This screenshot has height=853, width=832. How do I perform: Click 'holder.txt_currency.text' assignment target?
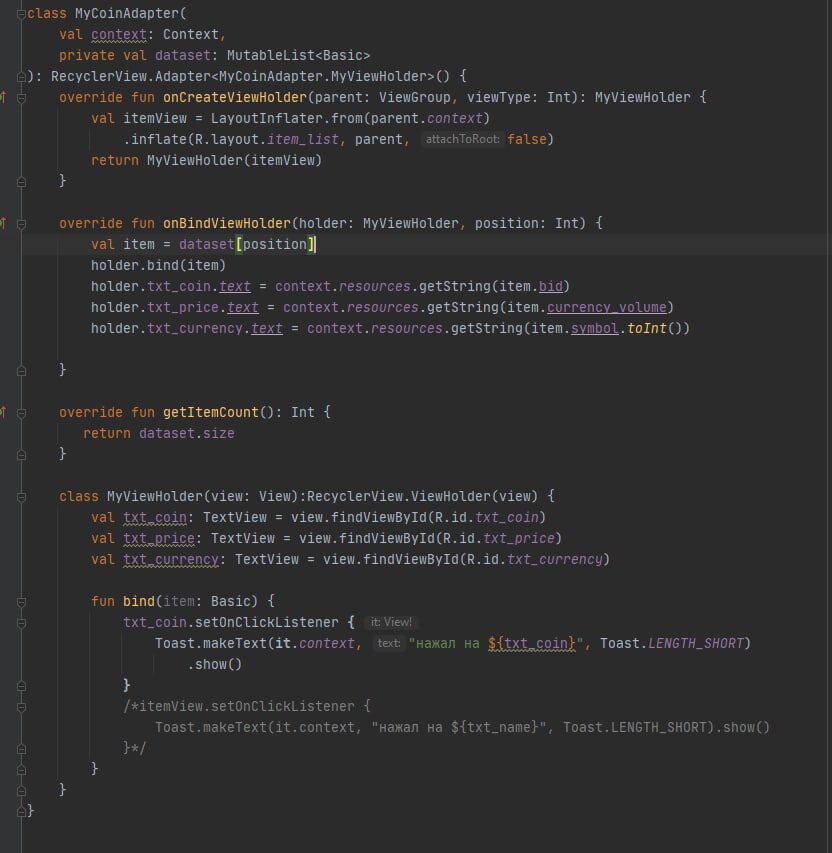[x=187, y=329]
